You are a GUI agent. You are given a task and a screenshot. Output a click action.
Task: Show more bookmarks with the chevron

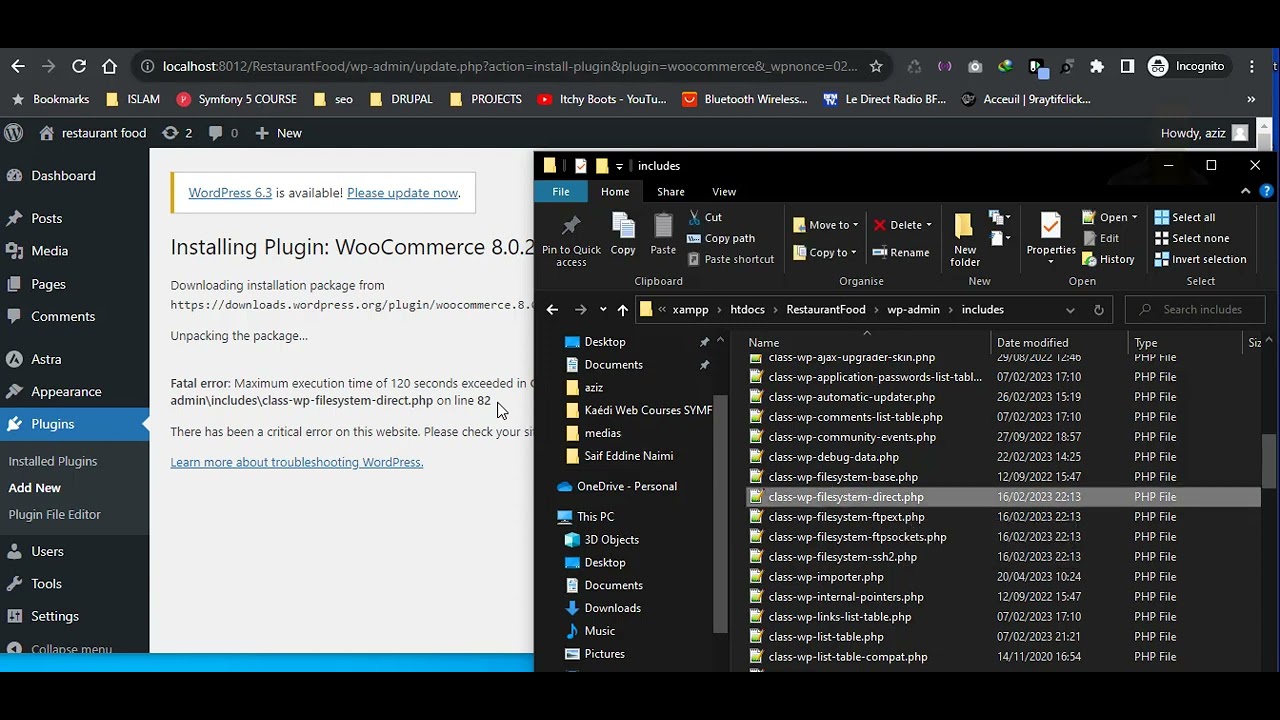tap(1251, 99)
